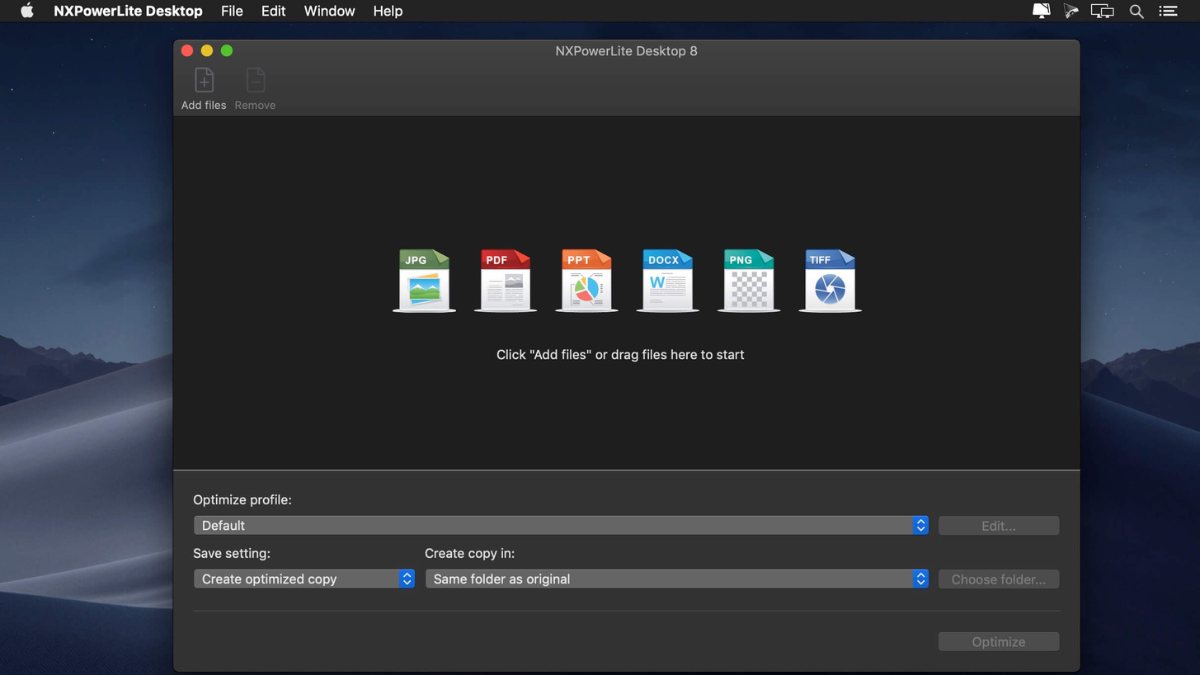The image size is (1200, 675).
Task: Click the drag files here drop area text
Action: coord(620,355)
